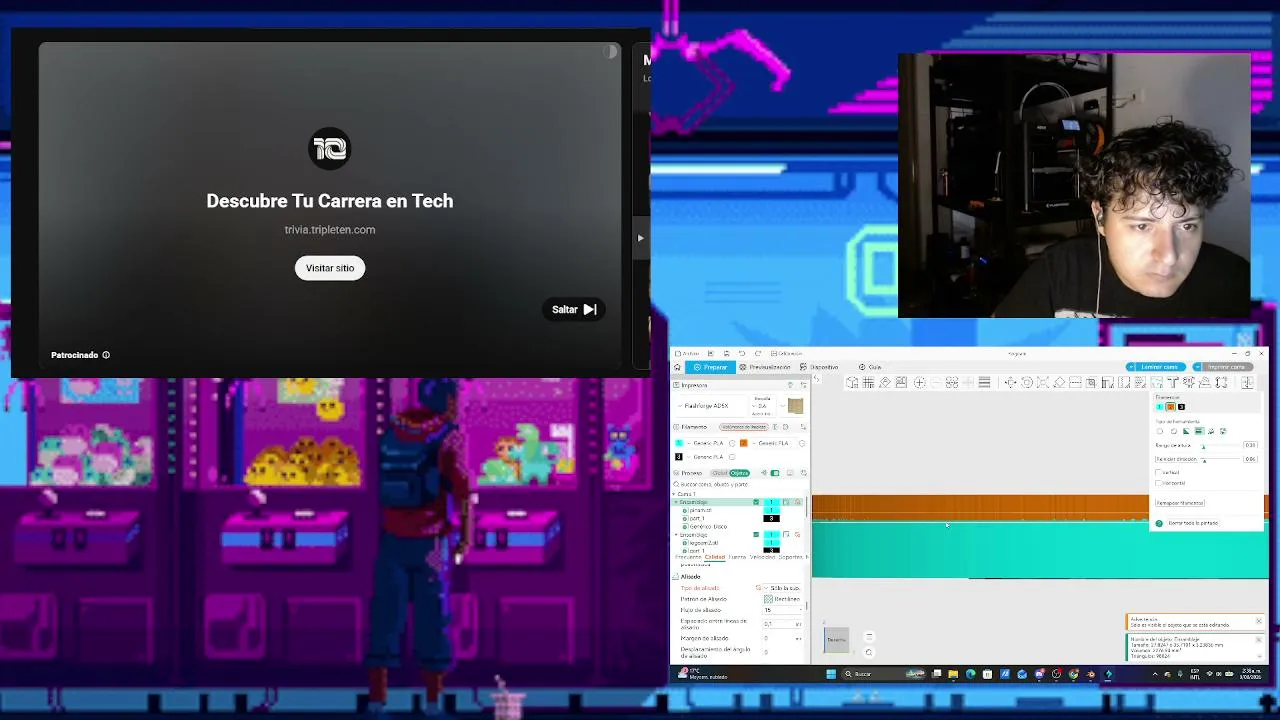Select the Cut tool in the toolbar
This screenshot has width=1280, height=720.
pyautogui.click(x=1075, y=382)
